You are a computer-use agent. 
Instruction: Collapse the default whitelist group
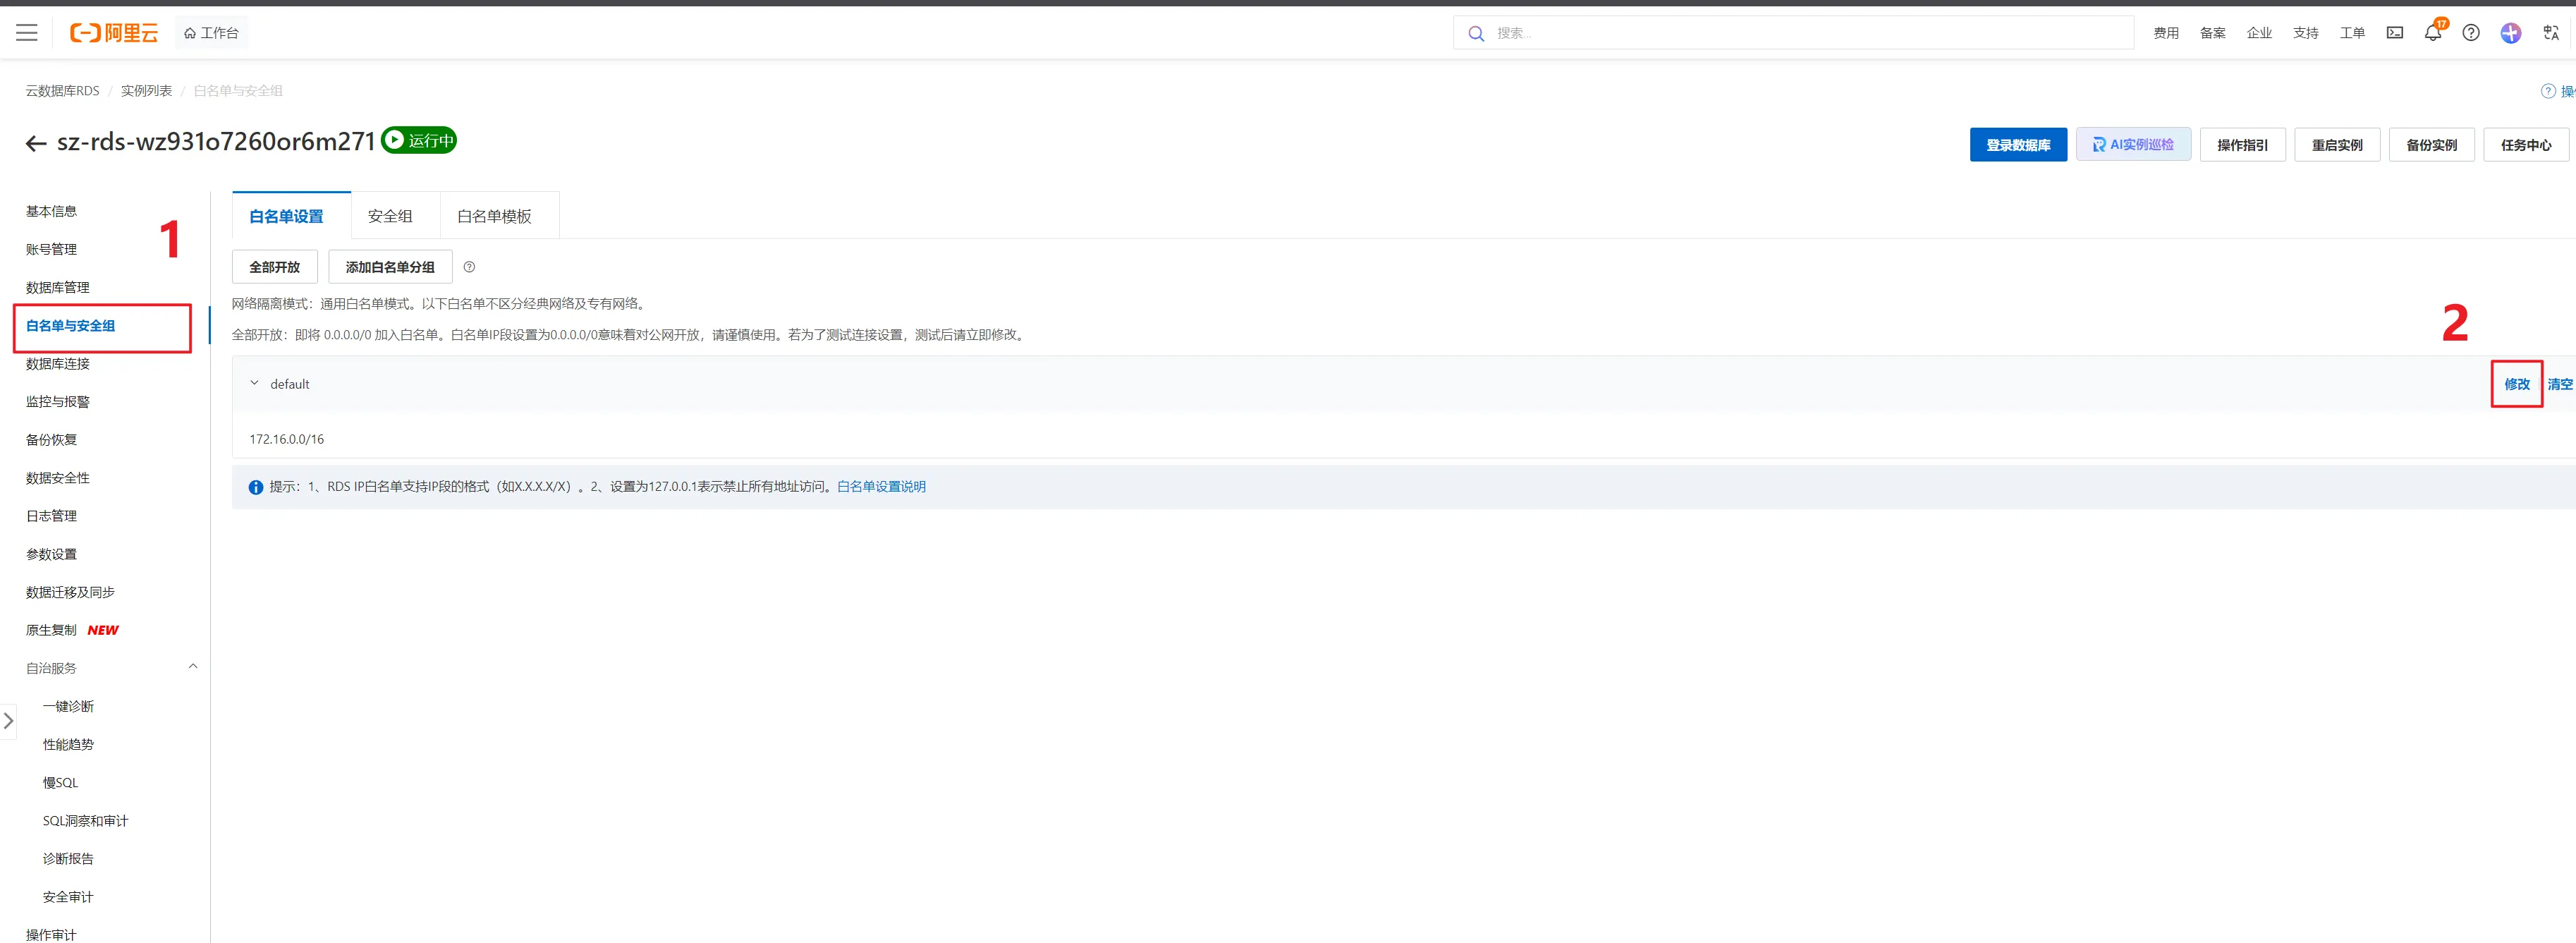point(254,383)
